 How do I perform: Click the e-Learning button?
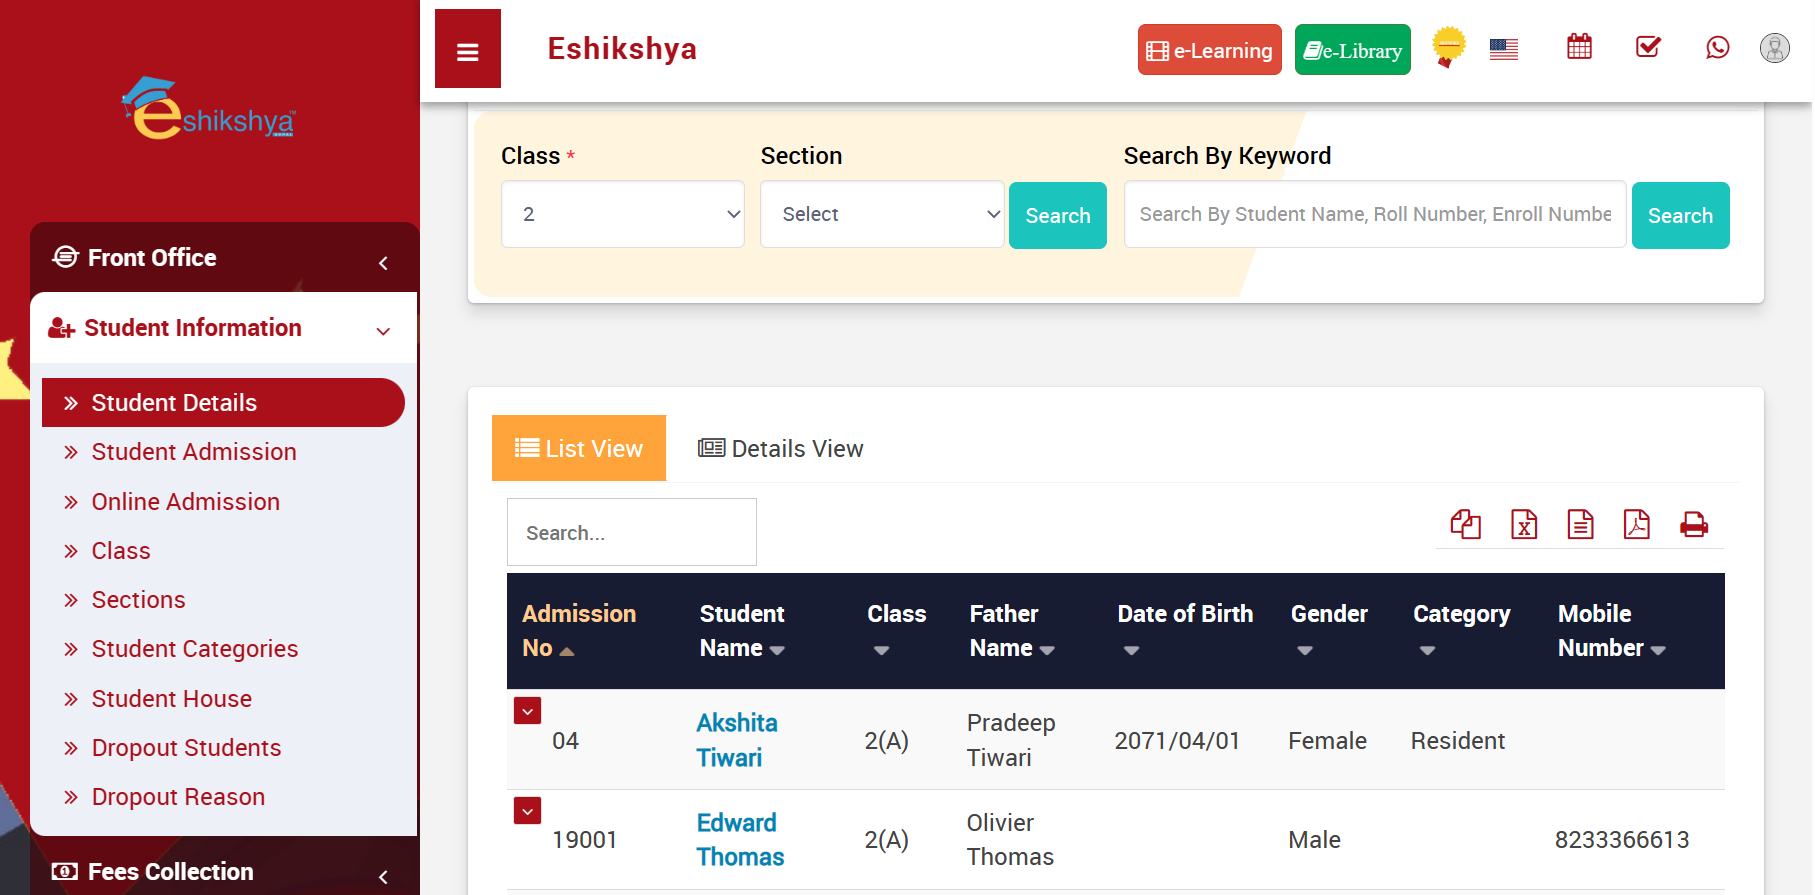(x=1209, y=50)
